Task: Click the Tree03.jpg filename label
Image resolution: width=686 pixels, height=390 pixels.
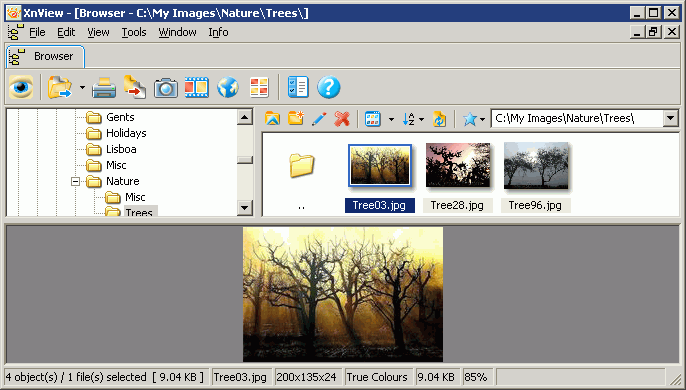Action: click(x=379, y=205)
